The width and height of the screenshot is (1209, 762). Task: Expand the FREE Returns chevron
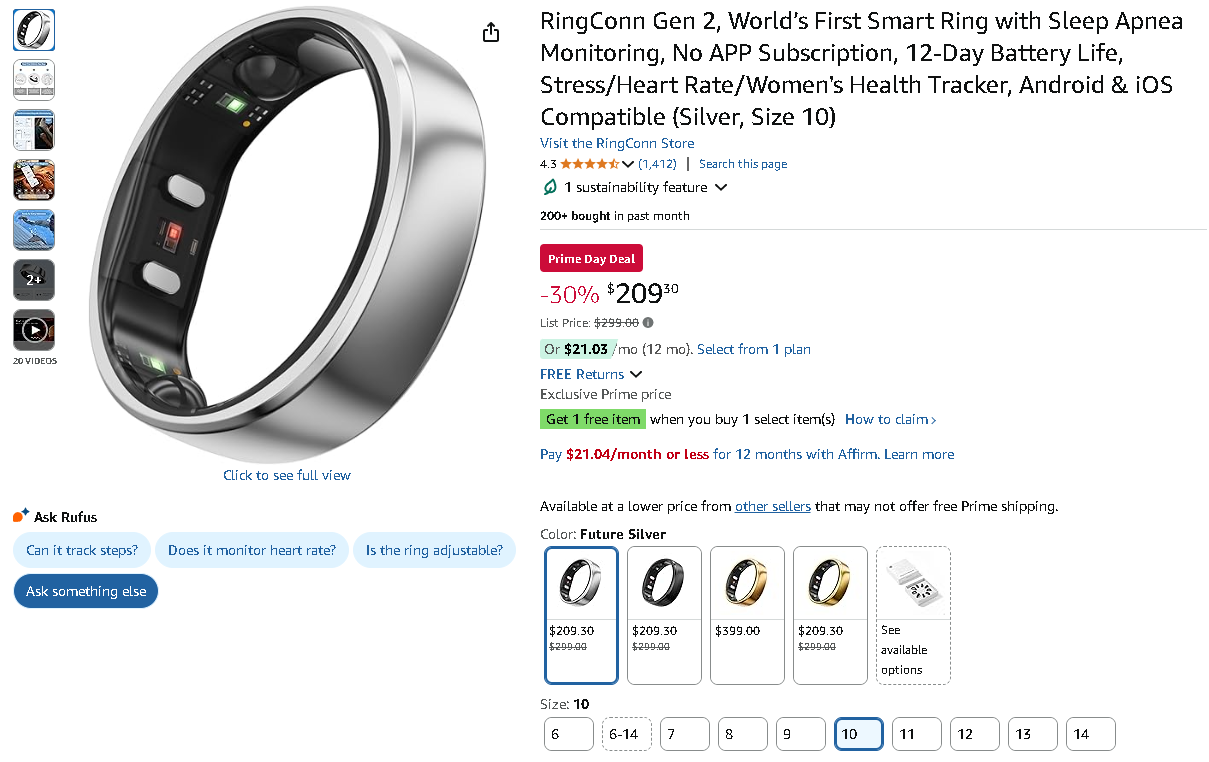(636, 374)
